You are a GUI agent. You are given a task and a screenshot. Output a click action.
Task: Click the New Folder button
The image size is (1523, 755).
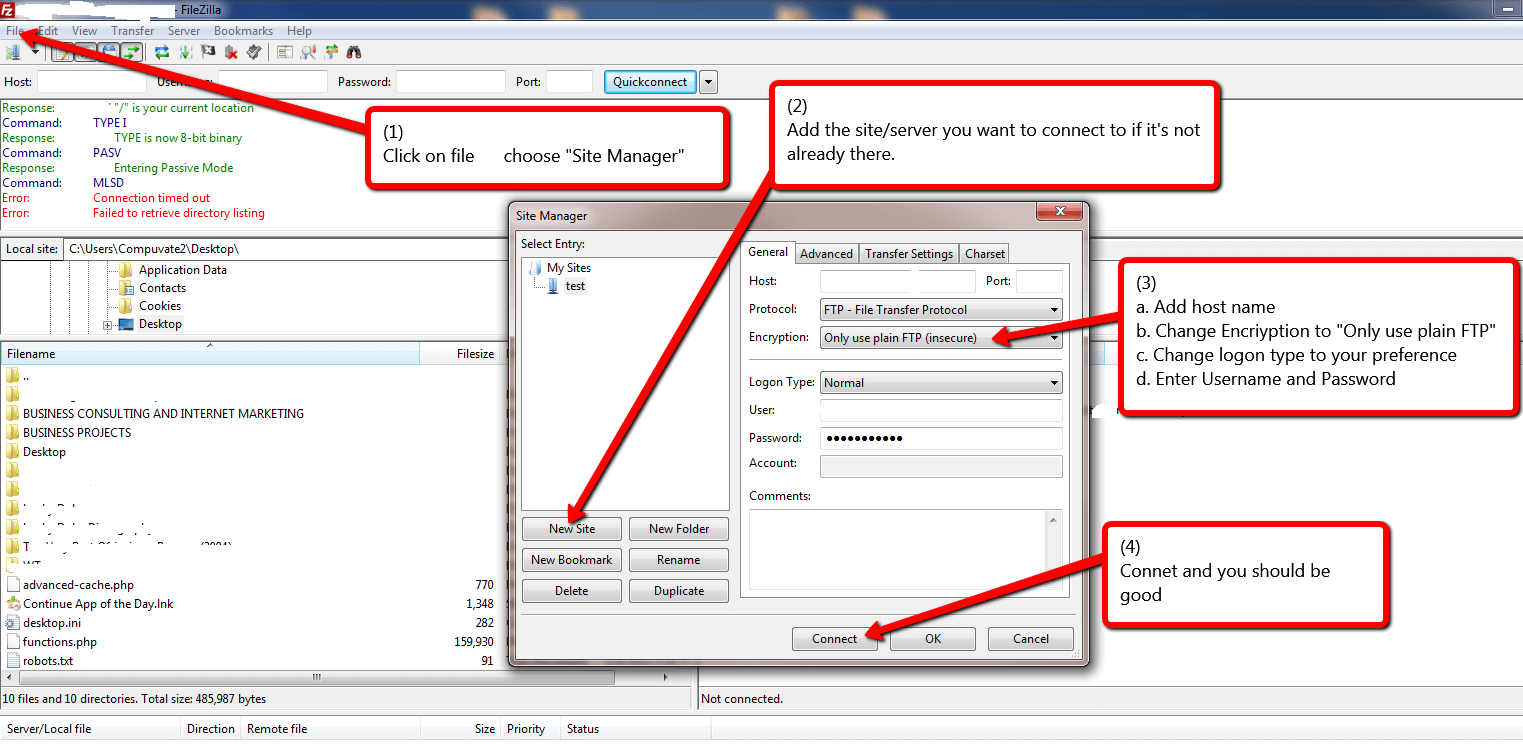(679, 529)
